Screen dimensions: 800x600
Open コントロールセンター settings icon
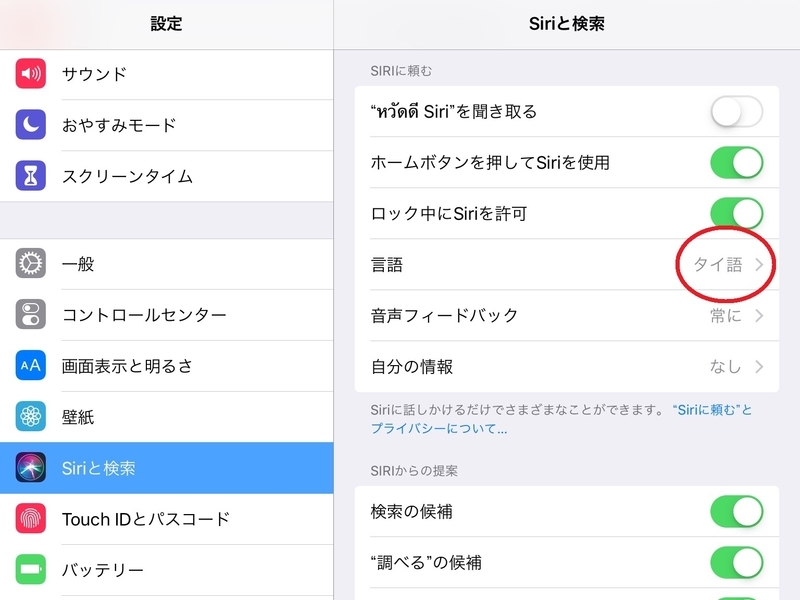tap(29, 313)
